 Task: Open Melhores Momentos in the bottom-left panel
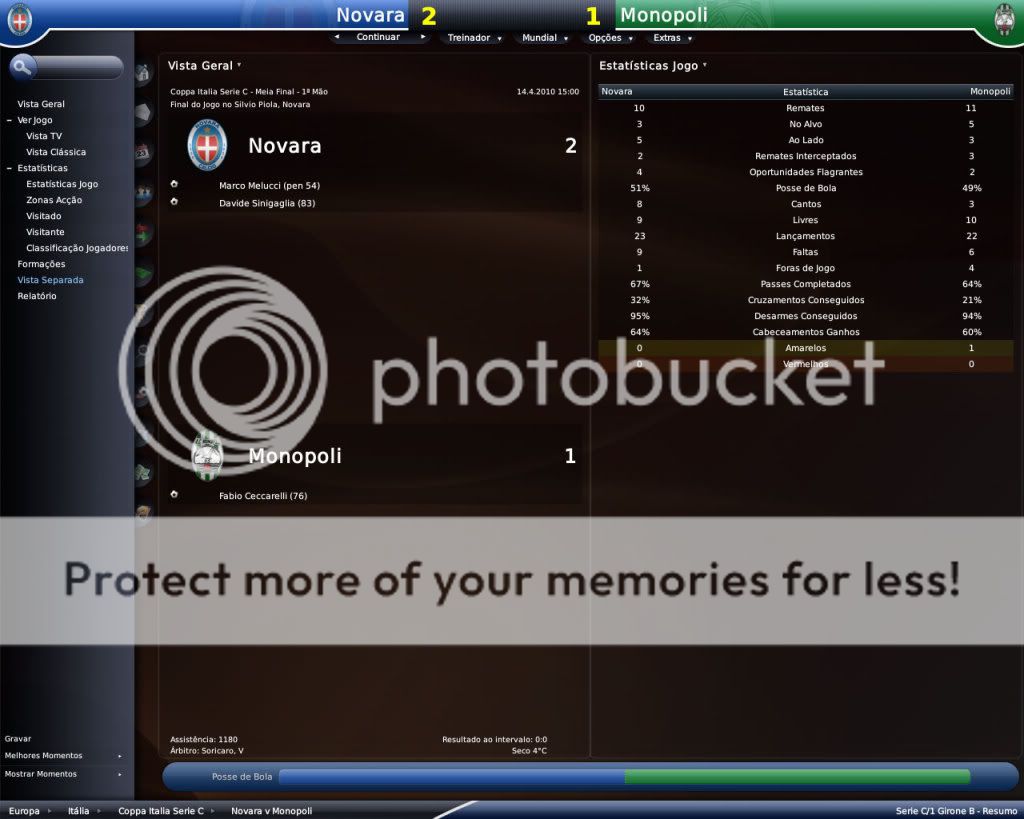[x=44, y=756]
